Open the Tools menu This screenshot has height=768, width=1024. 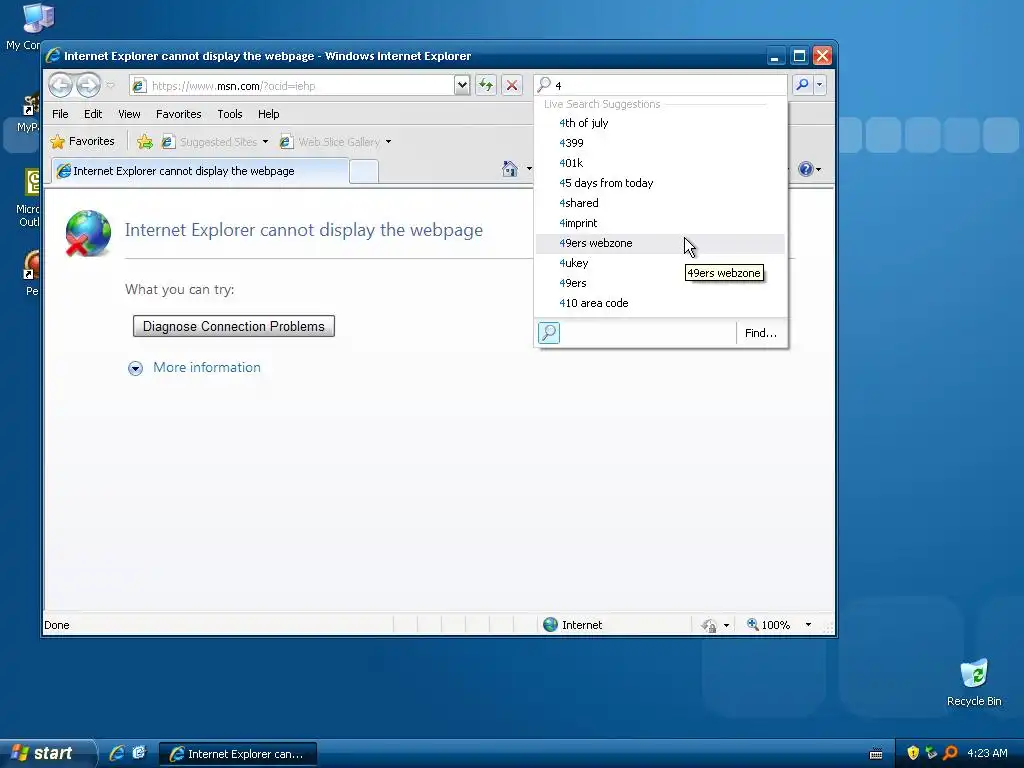[x=230, y=114]
